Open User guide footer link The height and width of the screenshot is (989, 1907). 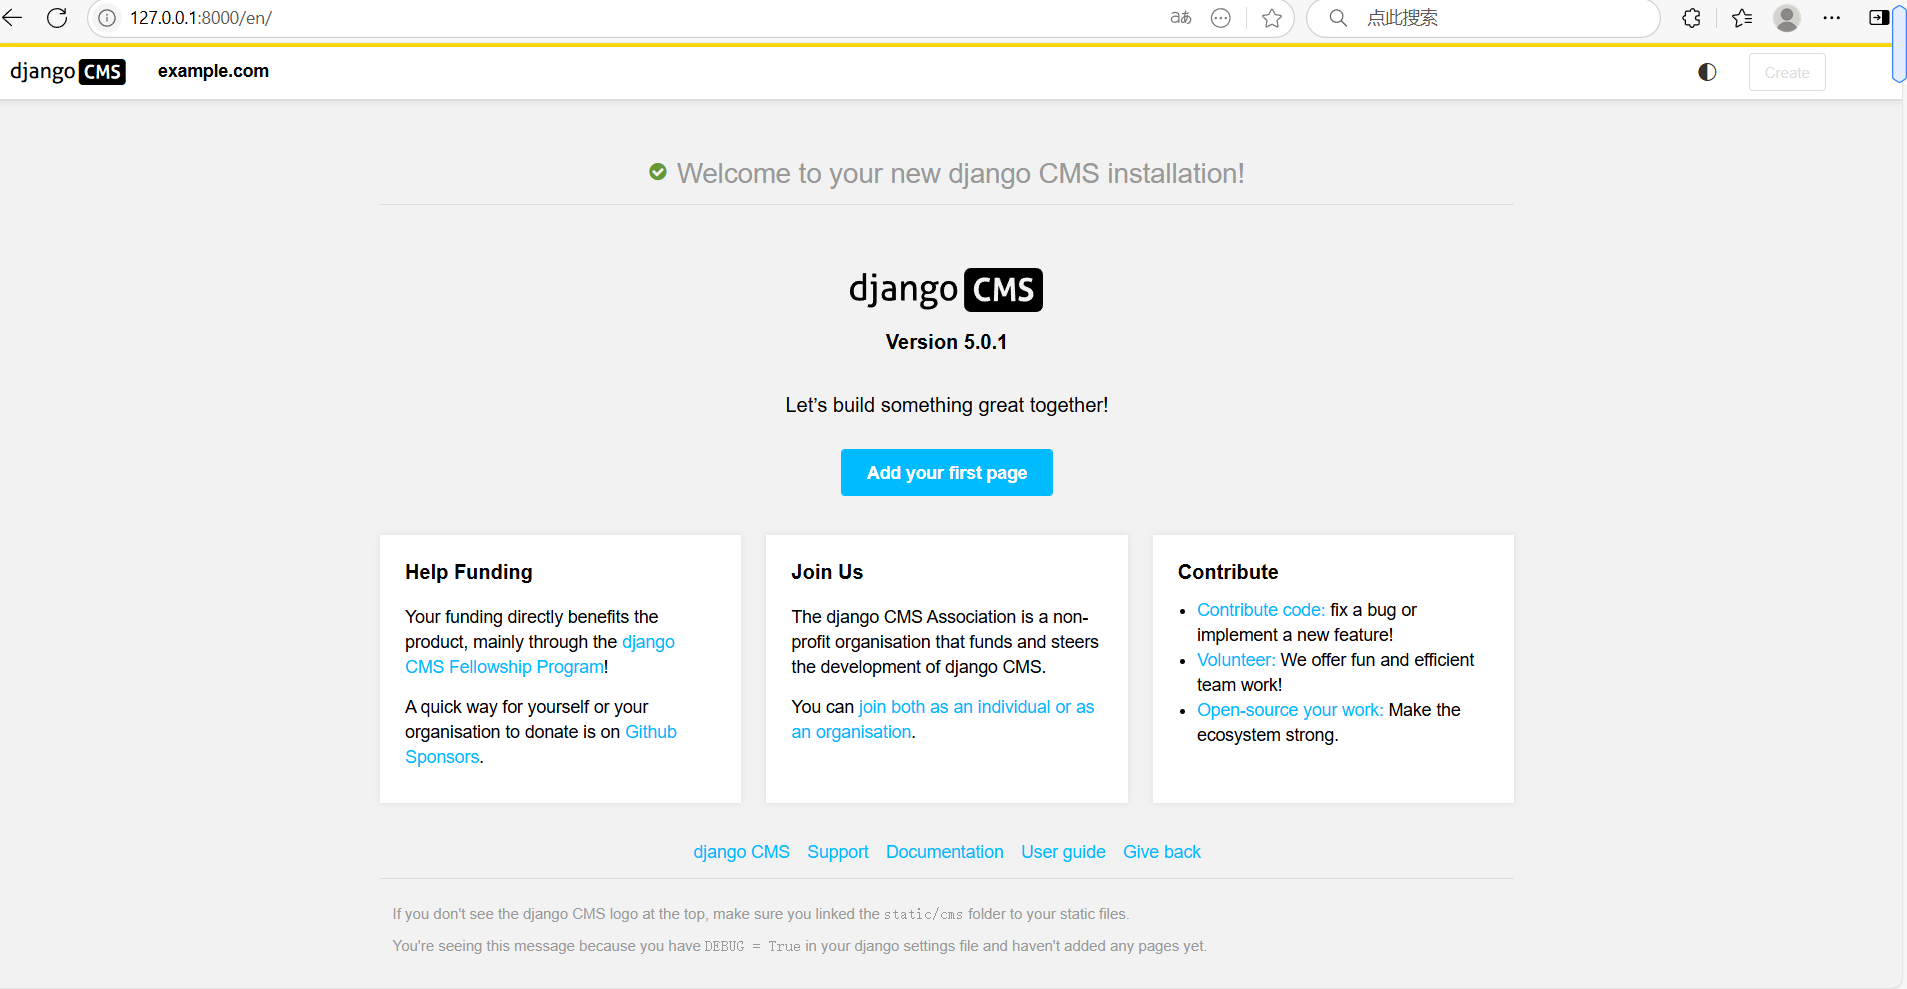(x=1063, y=852)
